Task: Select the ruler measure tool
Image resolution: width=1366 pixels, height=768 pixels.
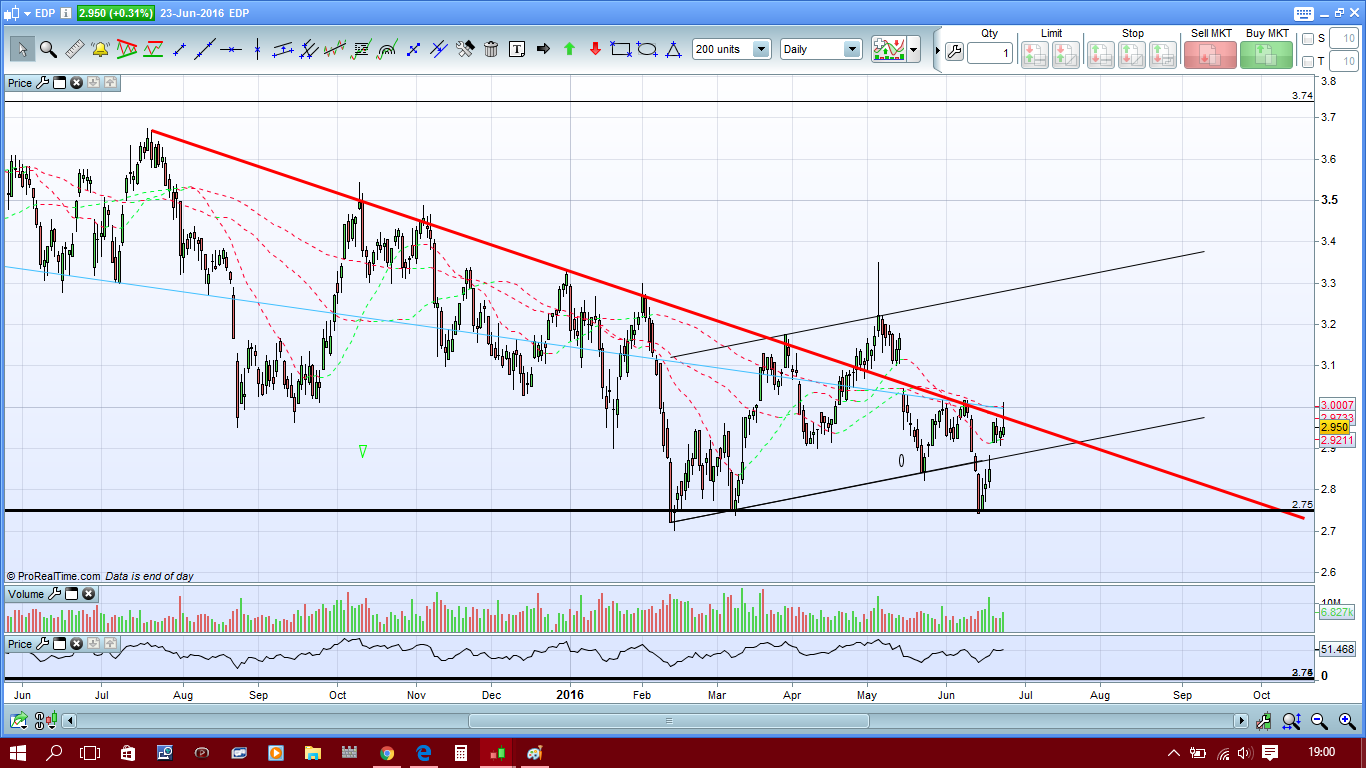Action: point(74,49)
